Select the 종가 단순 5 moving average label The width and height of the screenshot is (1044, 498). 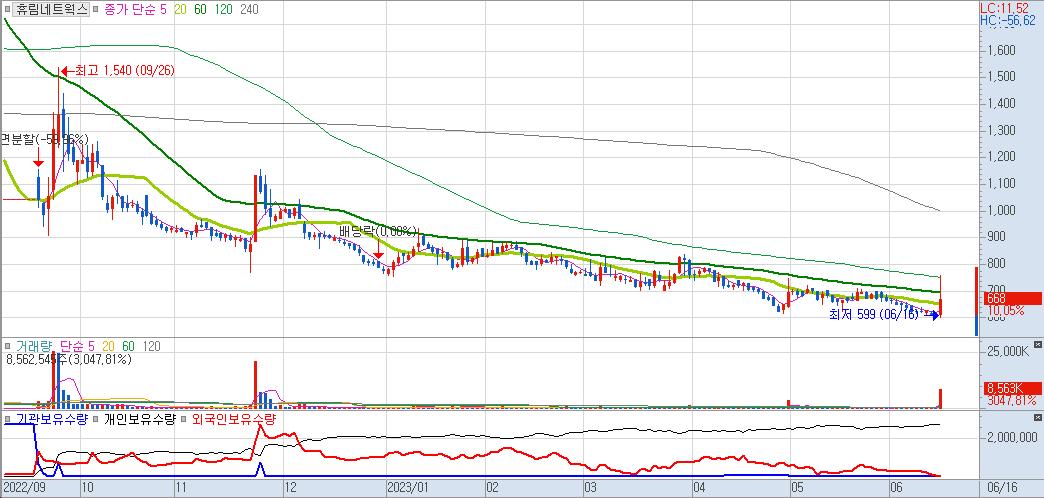coord(136,9)
